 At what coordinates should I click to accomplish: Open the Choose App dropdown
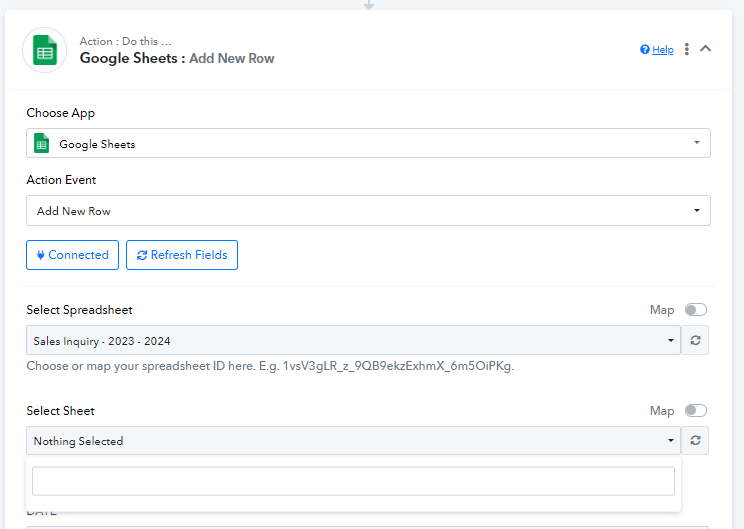(368, 143)
